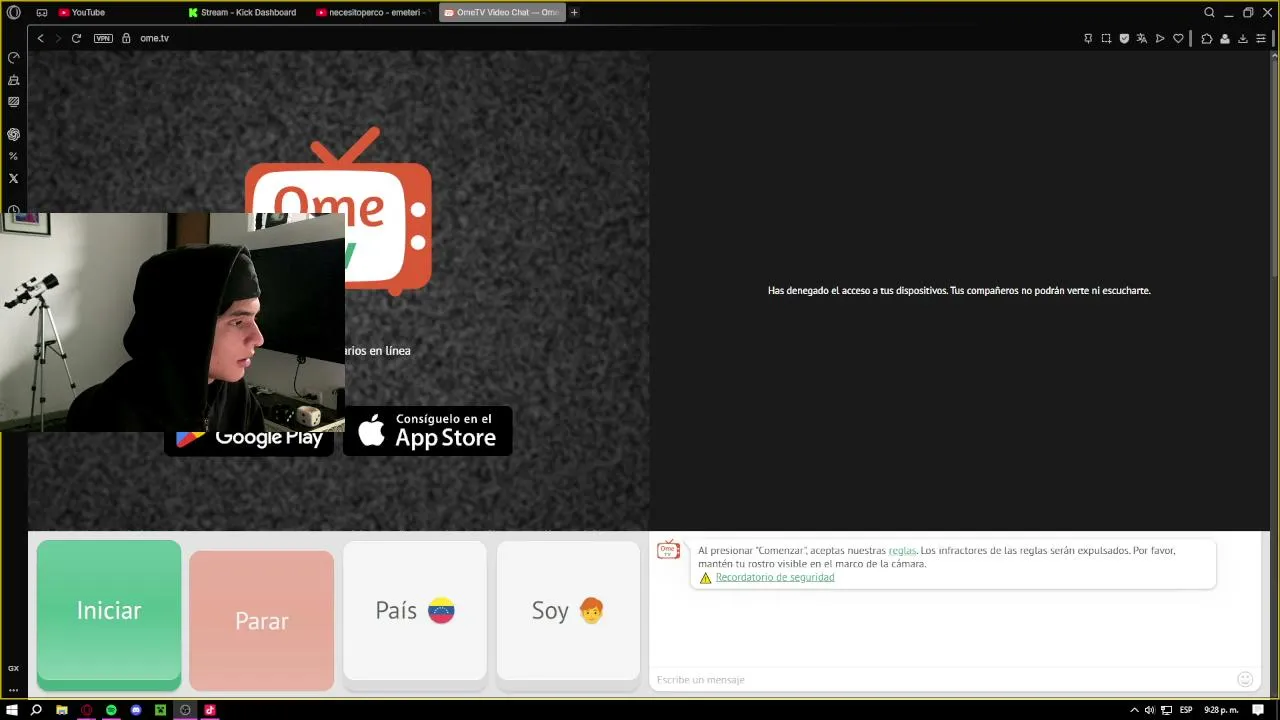Open the extensions puzzle icon
This screenshot has width=1280, height=720.
point(1207,38)
